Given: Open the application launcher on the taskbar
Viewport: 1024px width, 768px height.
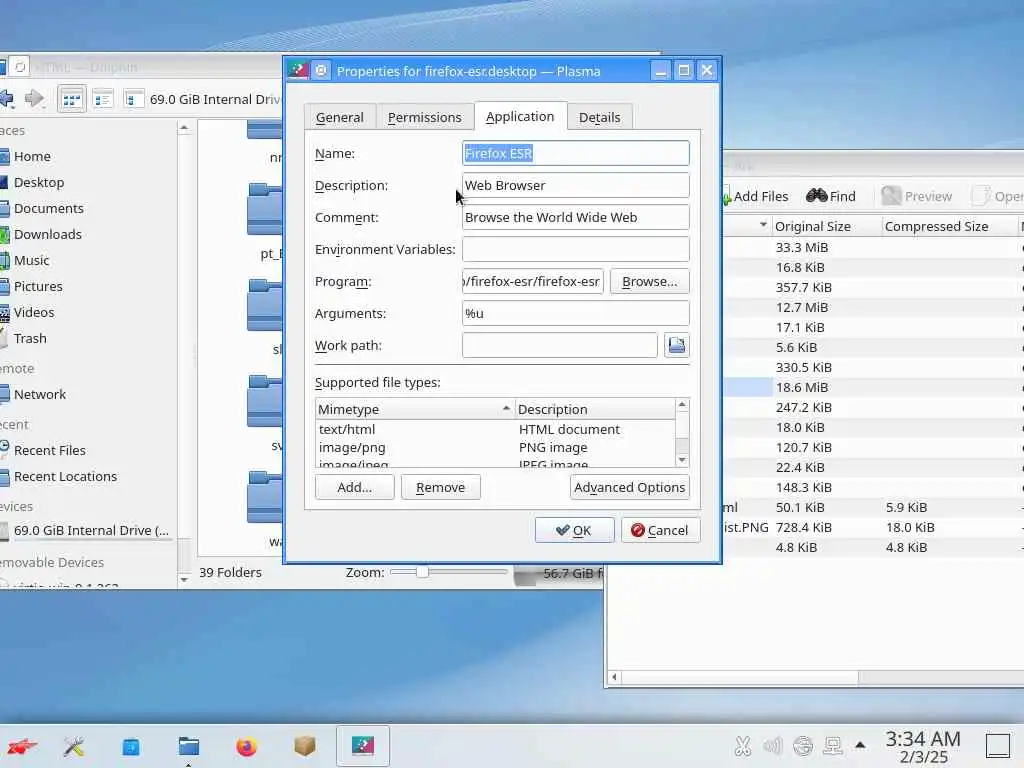Looking at the screenshot, I should click(x=21, y=746).
